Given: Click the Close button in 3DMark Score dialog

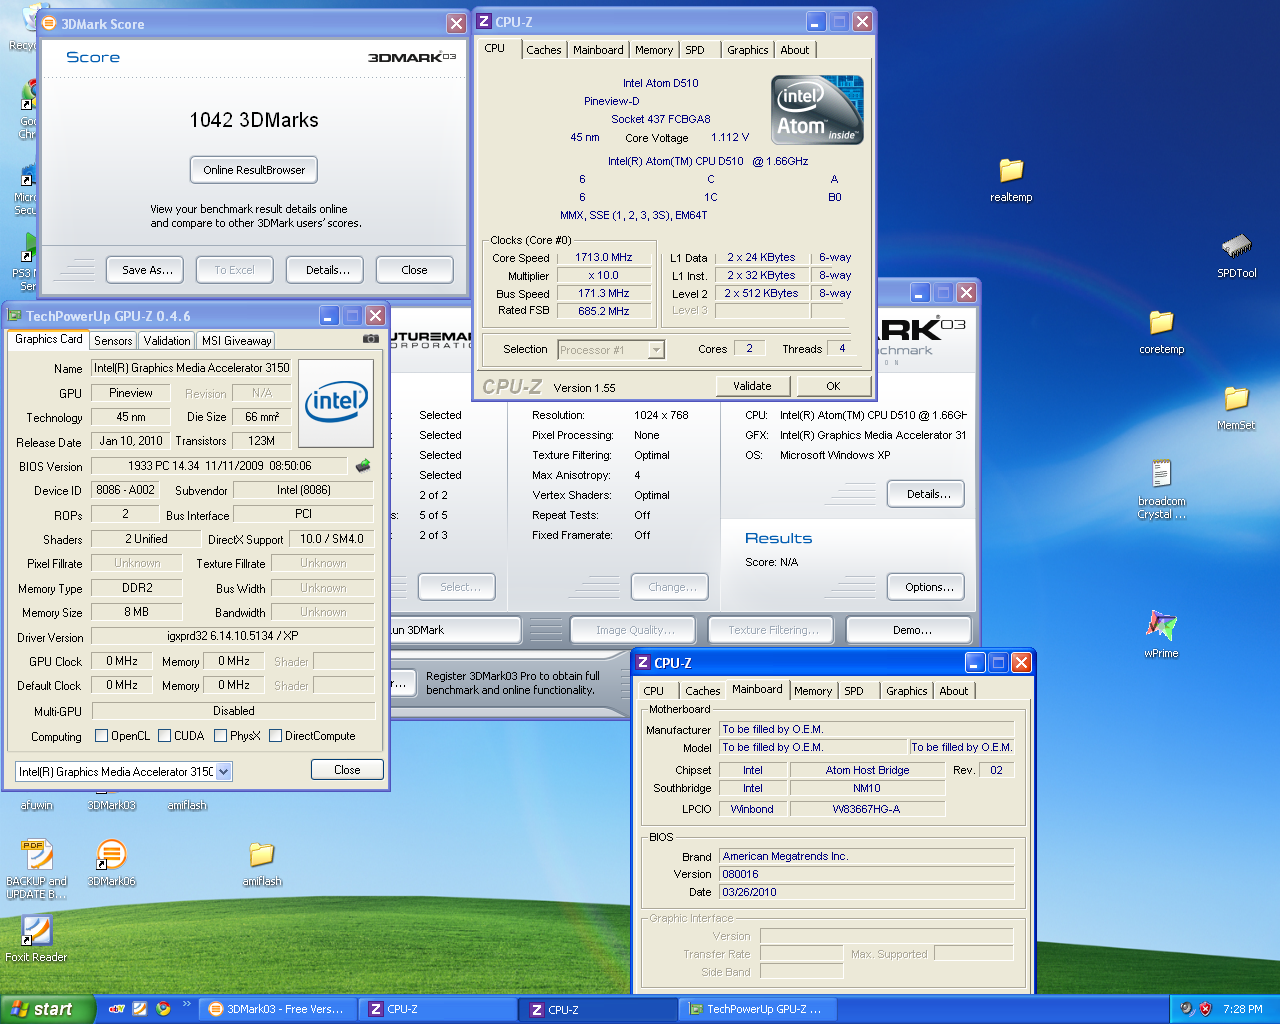Looking at the screenshot, I should (414, 270).
